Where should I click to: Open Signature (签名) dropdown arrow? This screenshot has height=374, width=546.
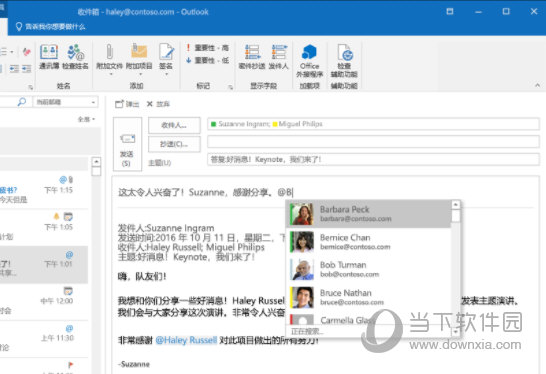click(x=166, y=74)
